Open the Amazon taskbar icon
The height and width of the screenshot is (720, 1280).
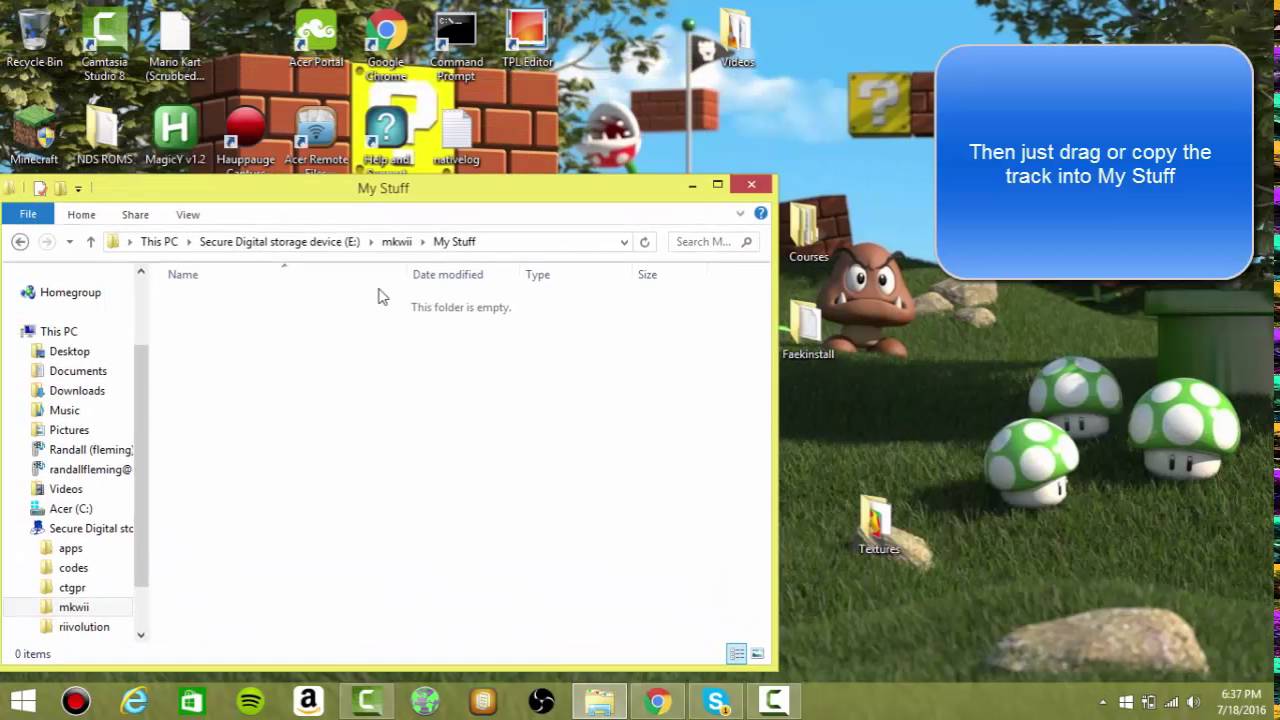309,702
